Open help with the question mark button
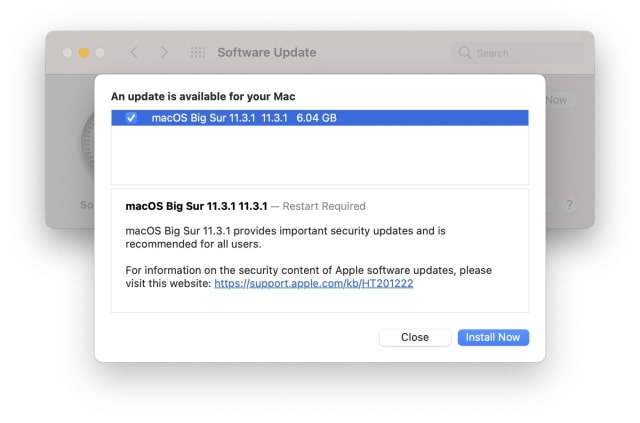 coord(569,204)
